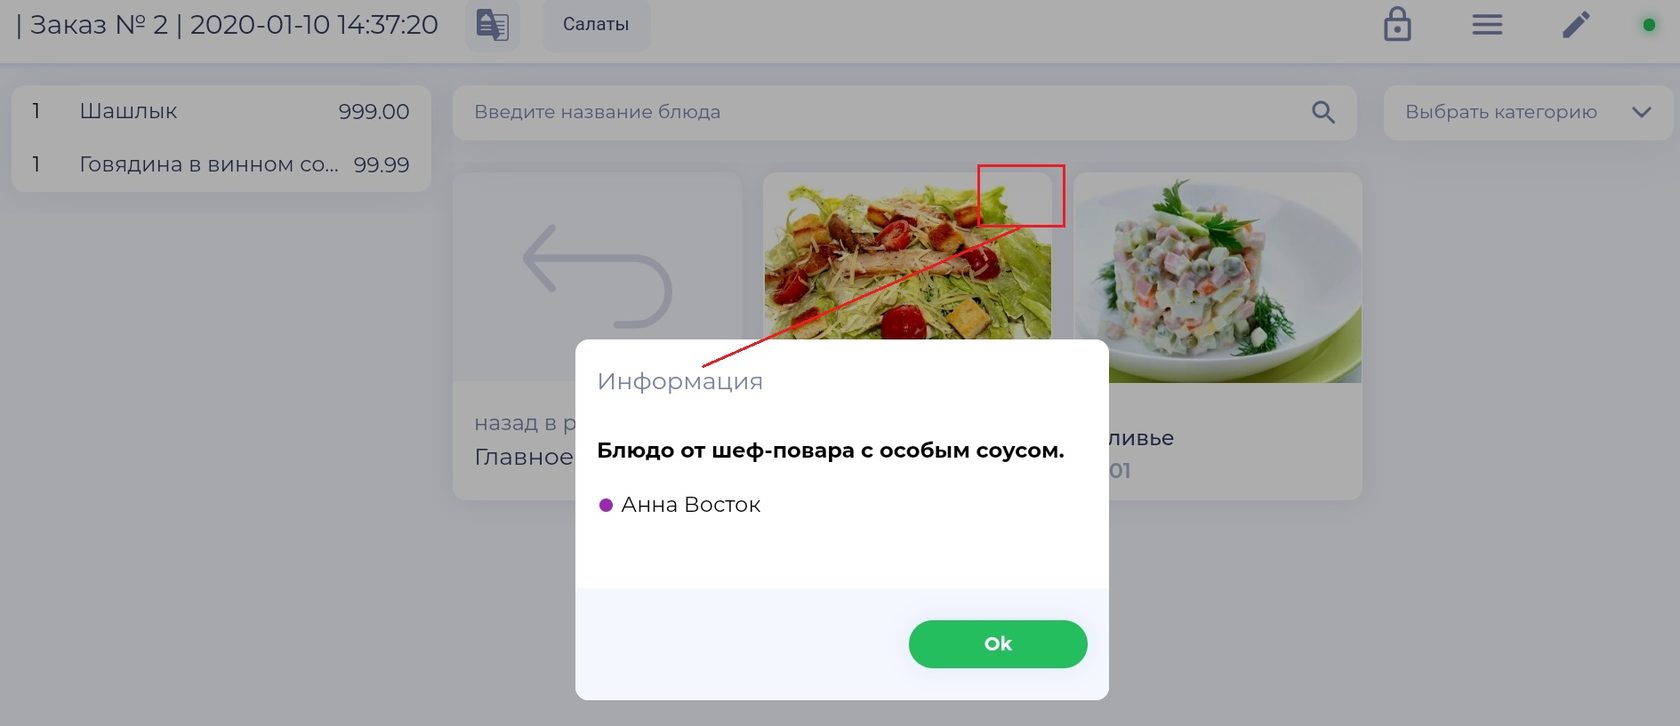Screen dimensions: 1680x726
Task: Click the Информация dialog title
Action: [x=680, y=381]
